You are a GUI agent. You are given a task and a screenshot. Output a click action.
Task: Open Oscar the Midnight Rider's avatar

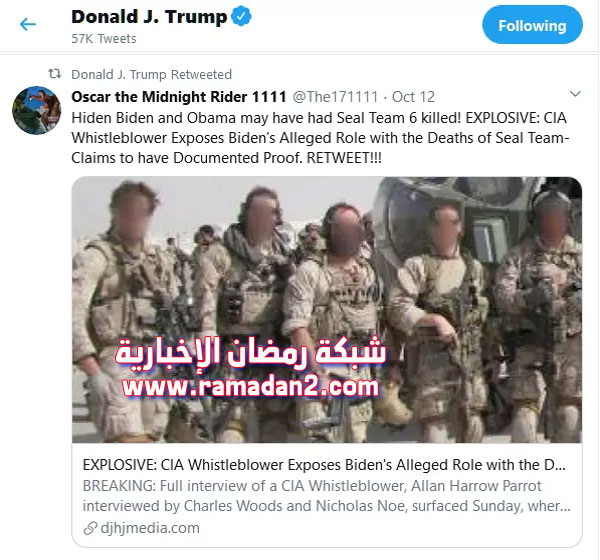pos(36,110)
